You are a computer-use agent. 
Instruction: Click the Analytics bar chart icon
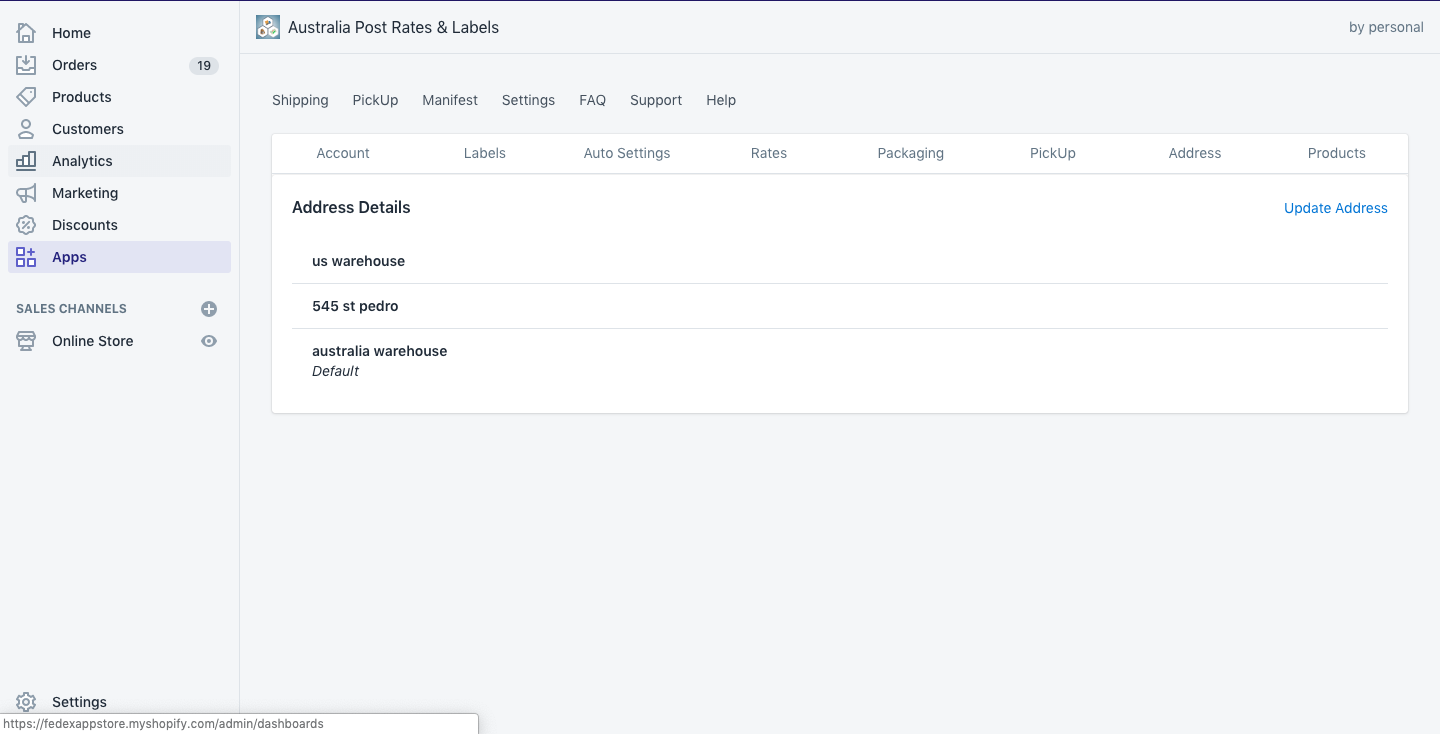[26, 161]
